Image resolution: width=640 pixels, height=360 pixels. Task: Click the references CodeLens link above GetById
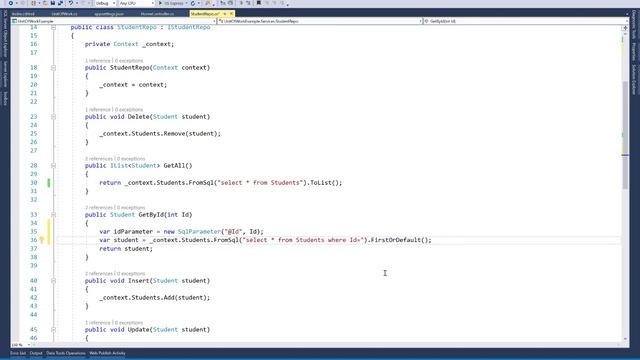tap(99, 207)
